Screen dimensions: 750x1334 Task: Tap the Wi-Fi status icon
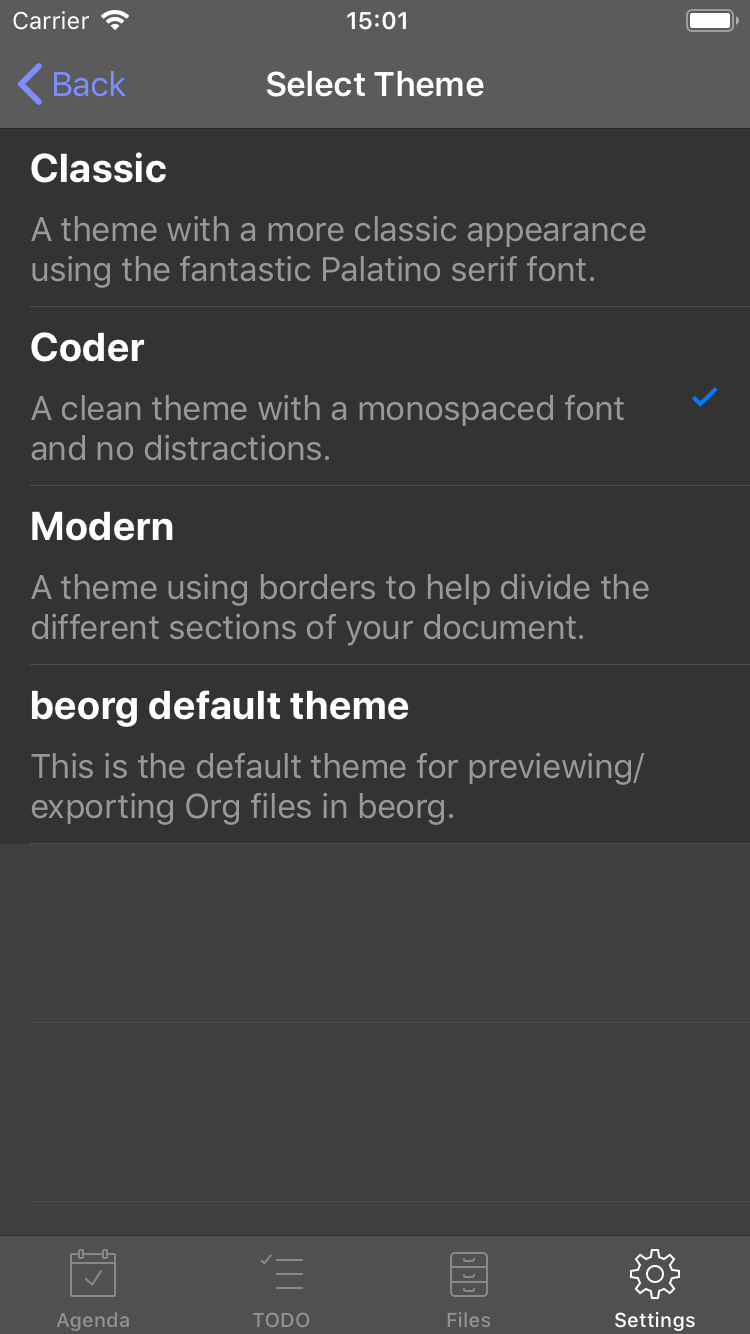(117, 20)
